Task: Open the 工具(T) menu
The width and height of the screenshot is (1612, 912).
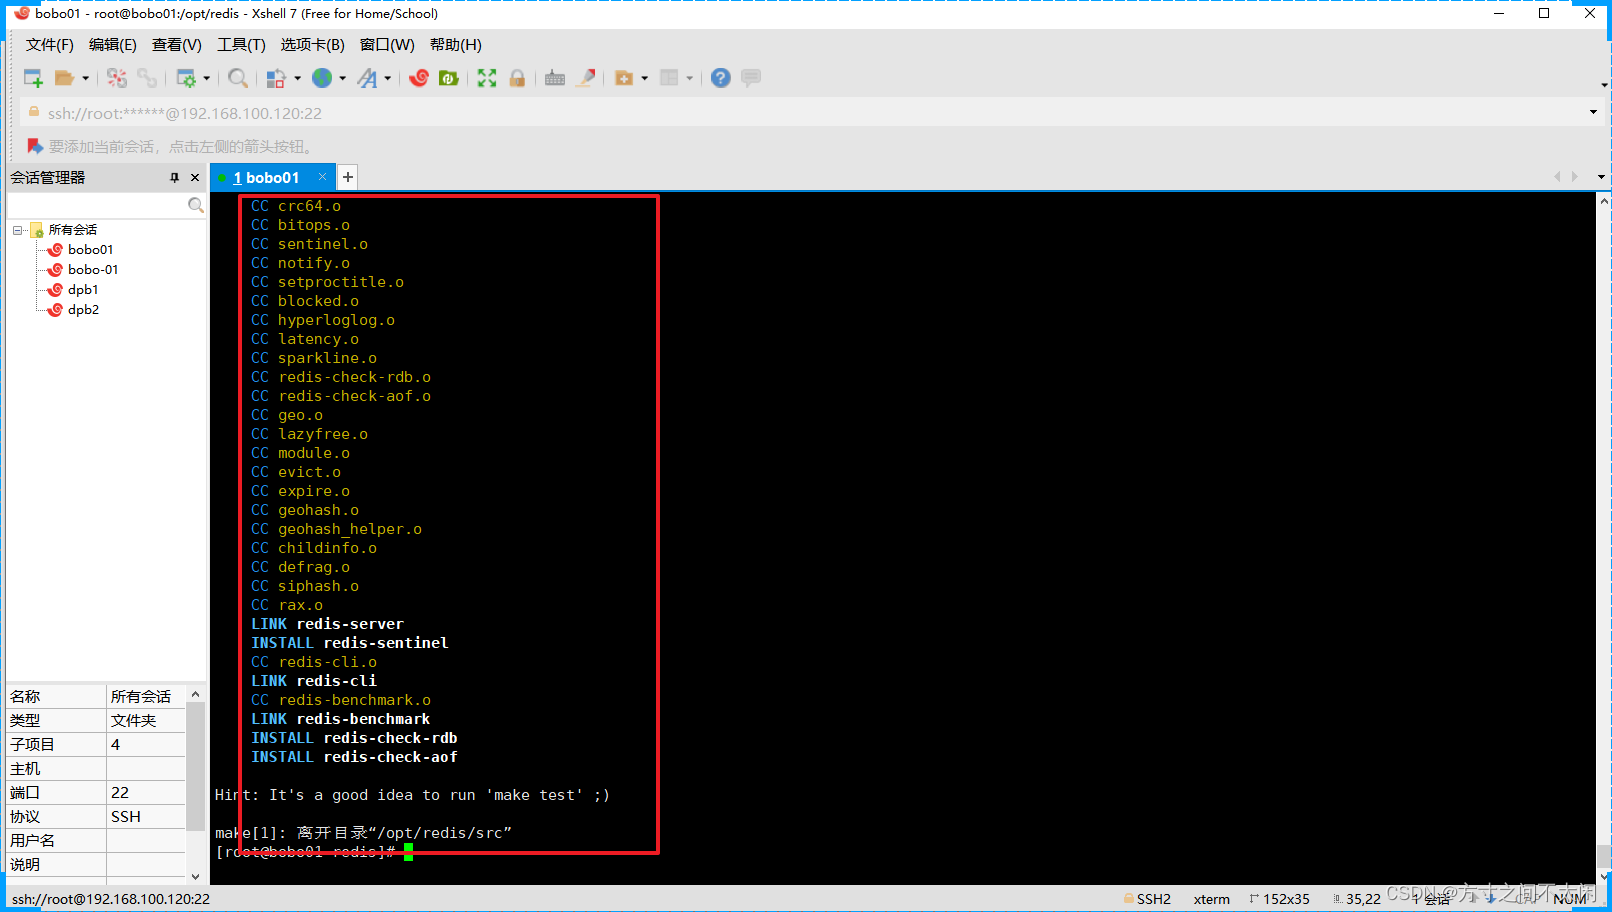Action: pyautogui.click(x=240, y=44)
